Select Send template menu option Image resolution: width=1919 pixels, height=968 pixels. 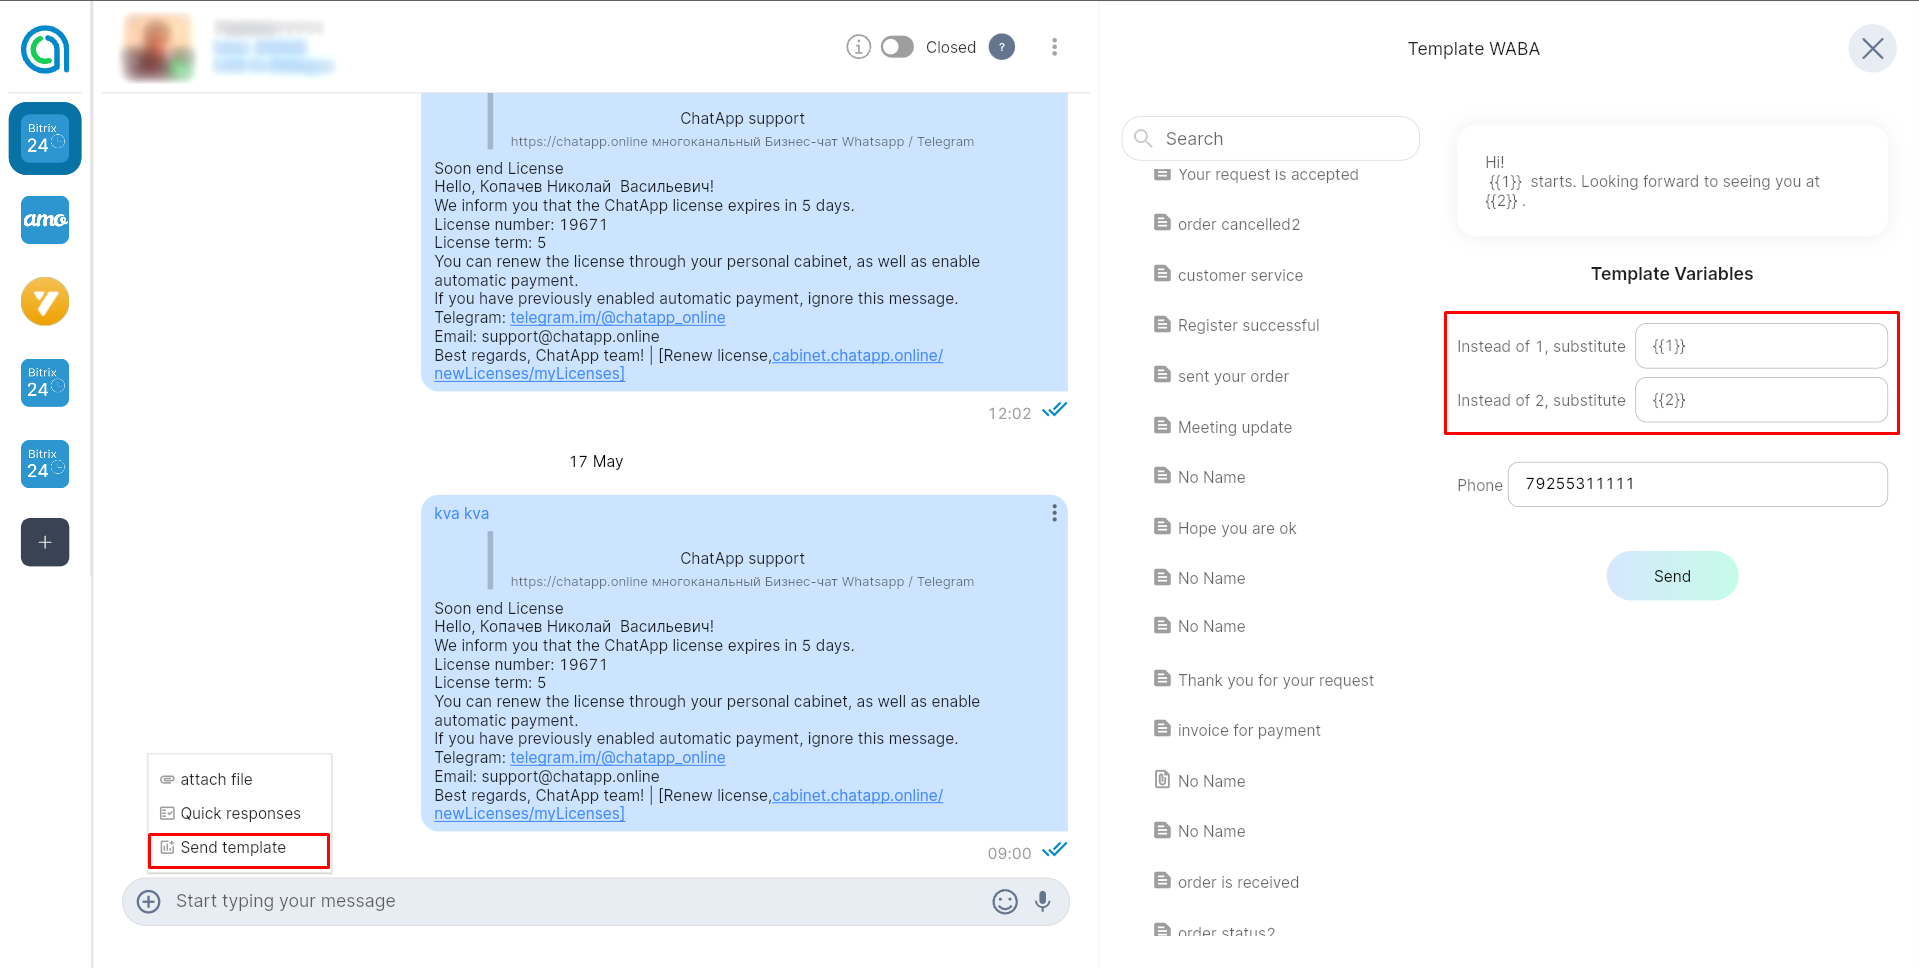(233, 848)
